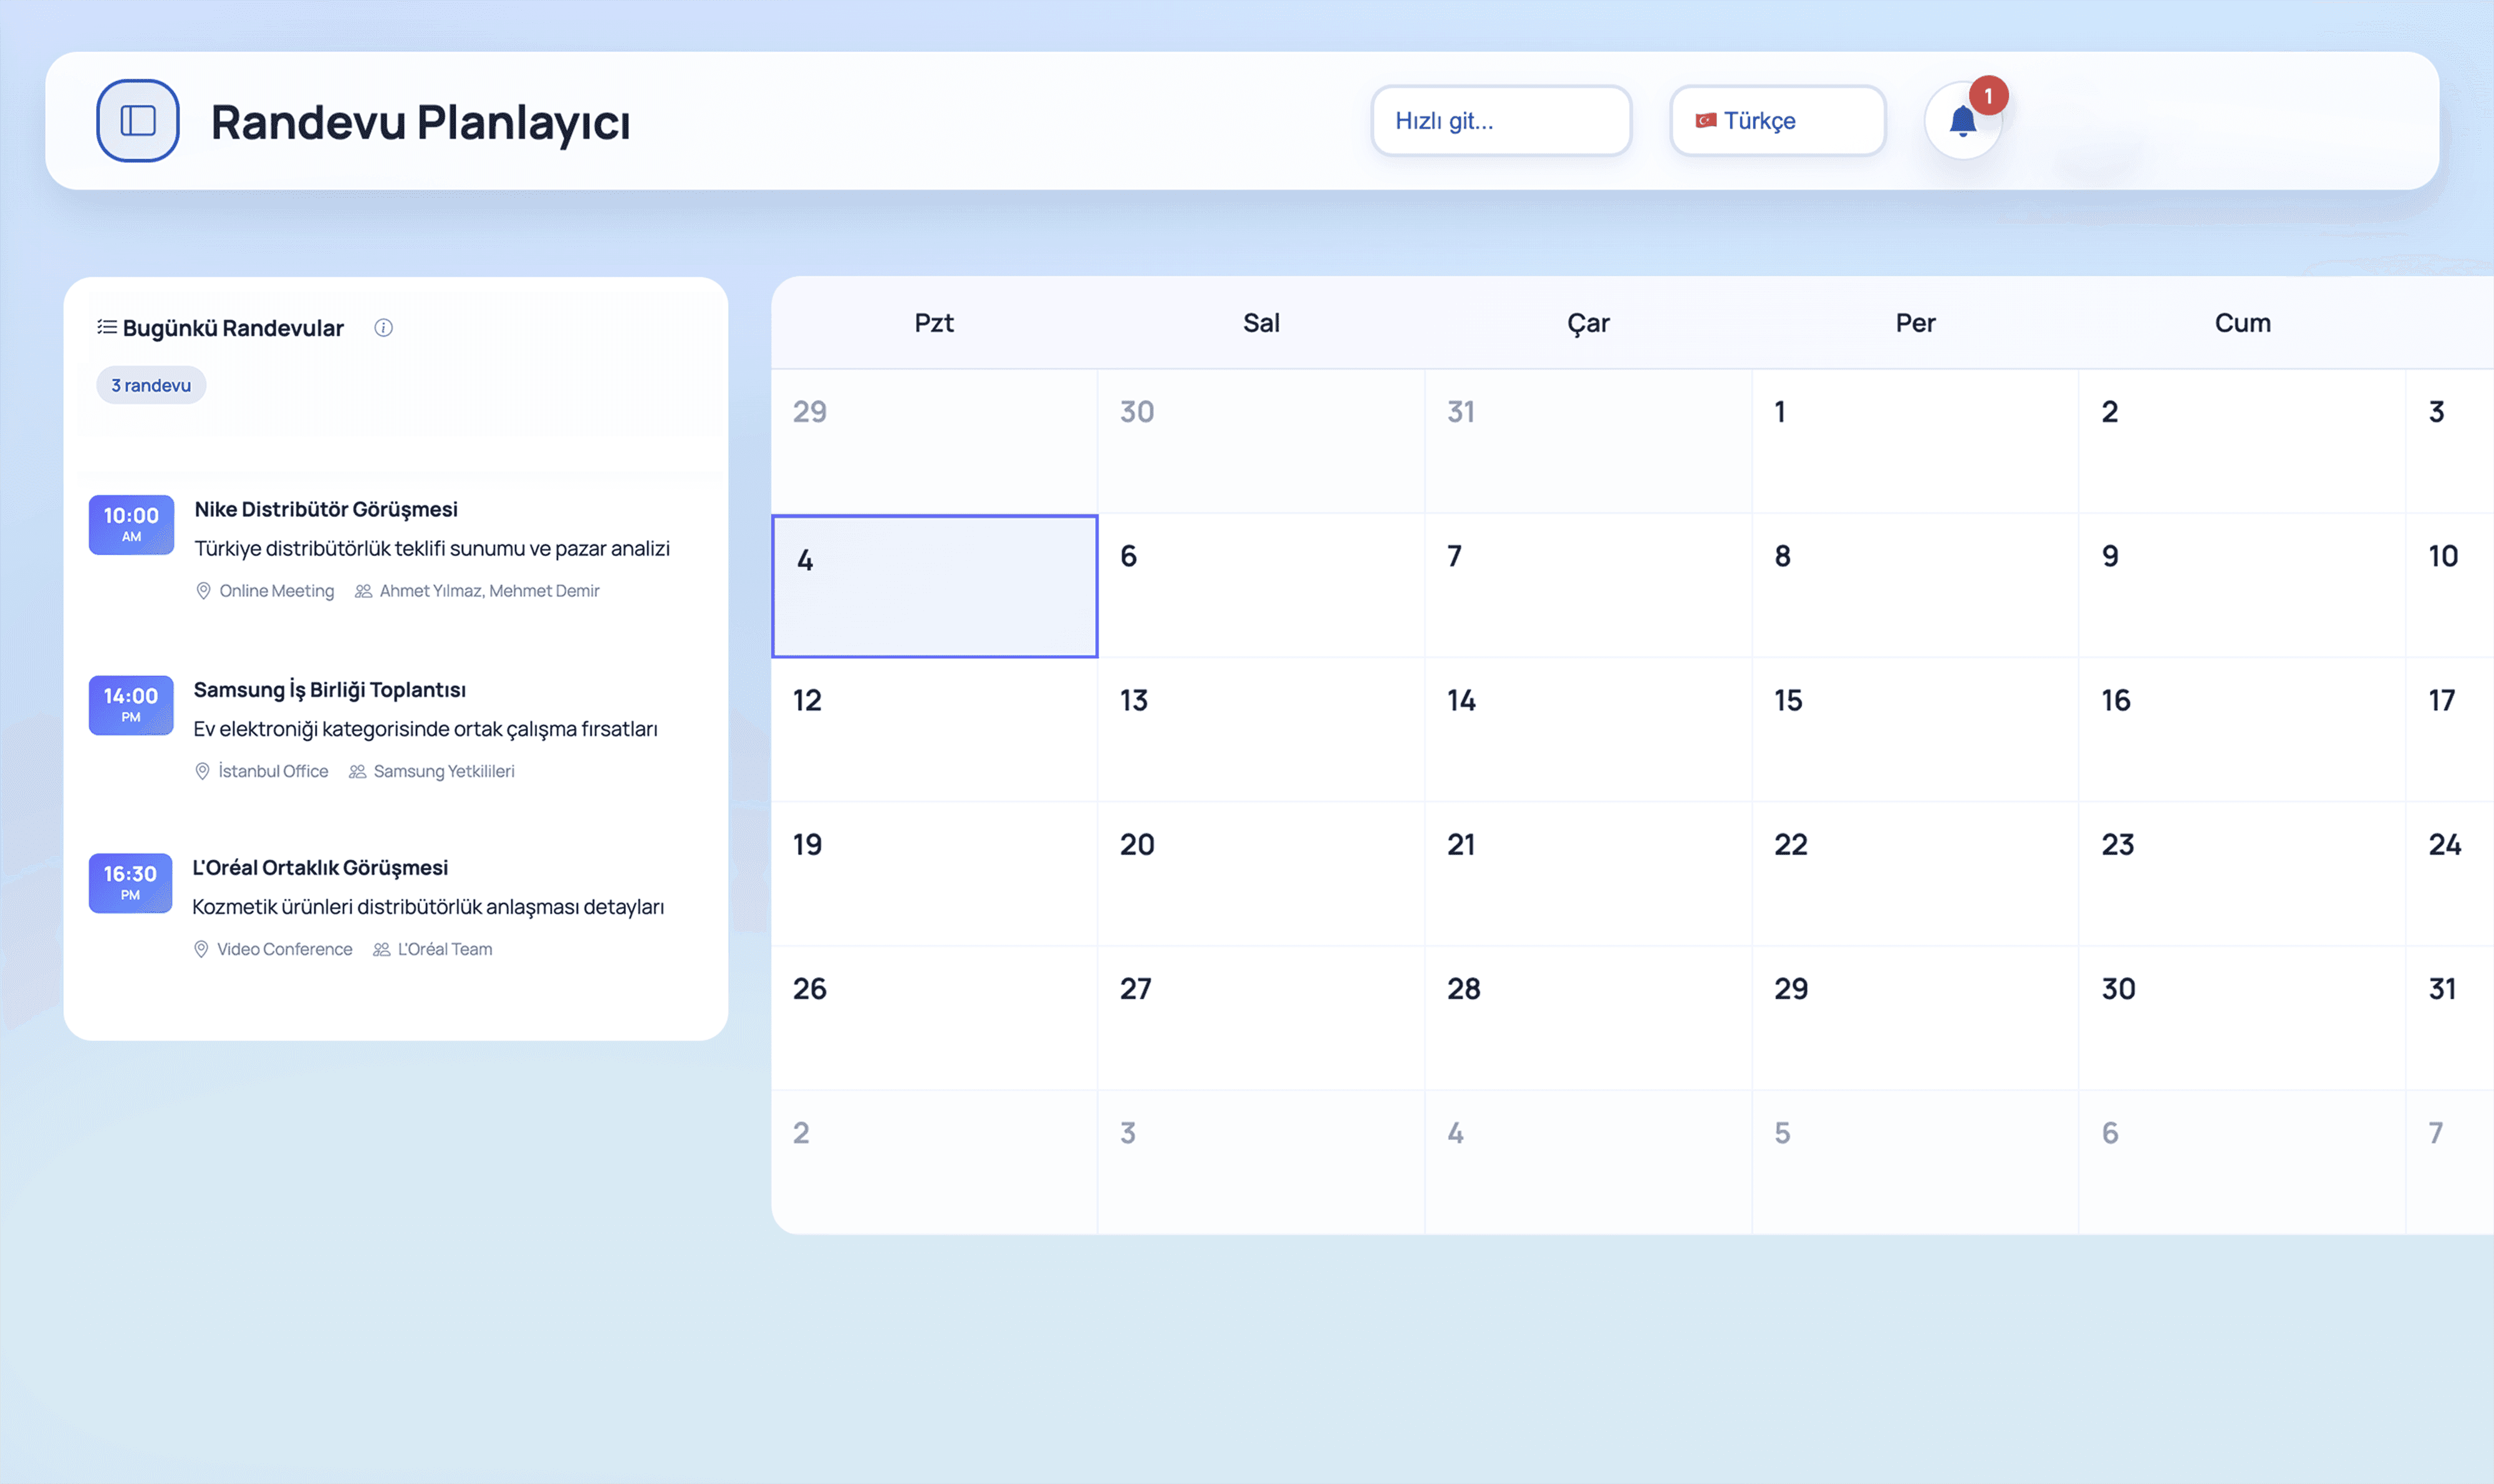Screen dimensions: 2494x1484
Task: Select the highlighted day 4 cell
Action: pyautogui.click(x=934, y=586)
